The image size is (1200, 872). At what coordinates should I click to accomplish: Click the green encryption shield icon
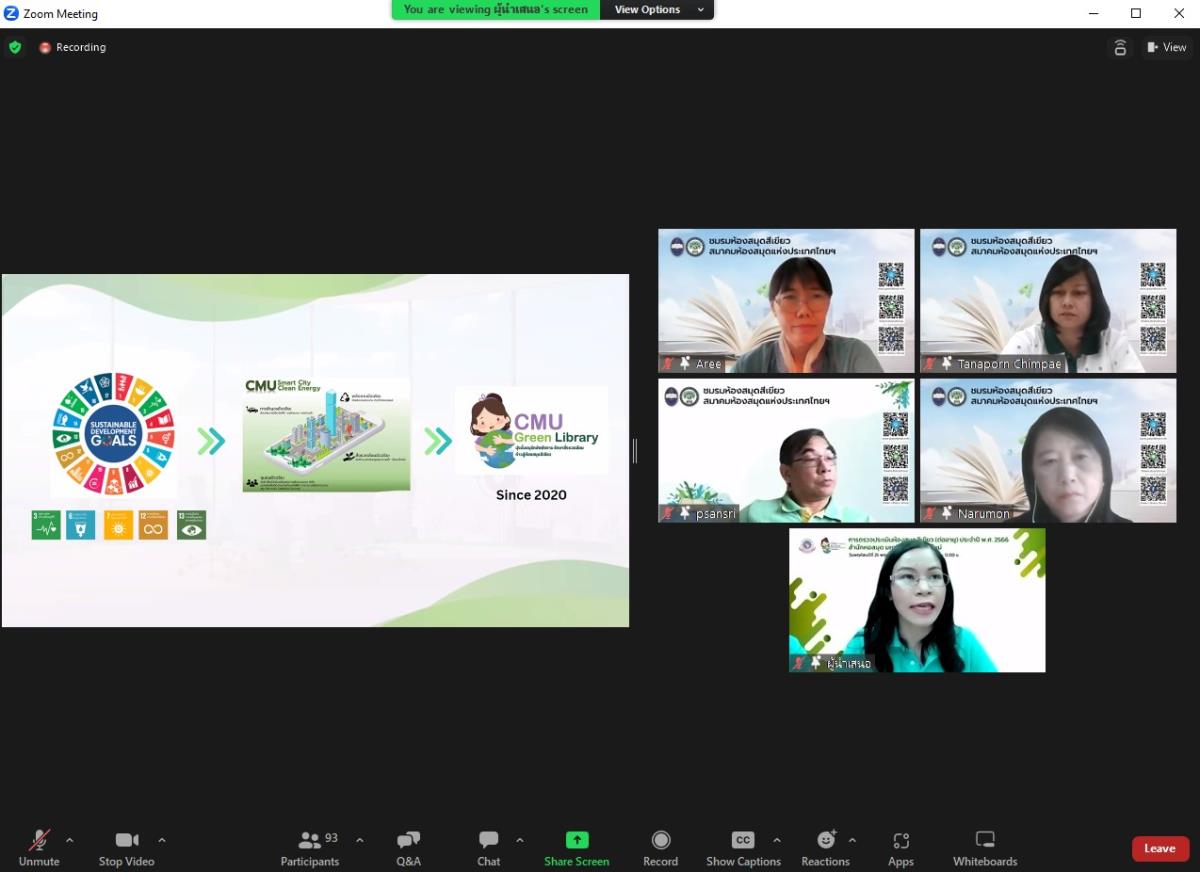14,47
